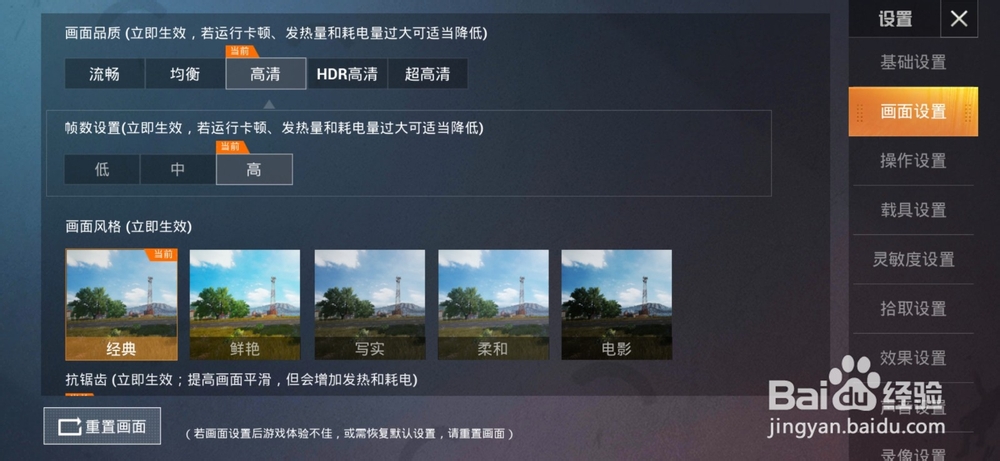Go to 载具设置 tab

[x=913, y=210]
